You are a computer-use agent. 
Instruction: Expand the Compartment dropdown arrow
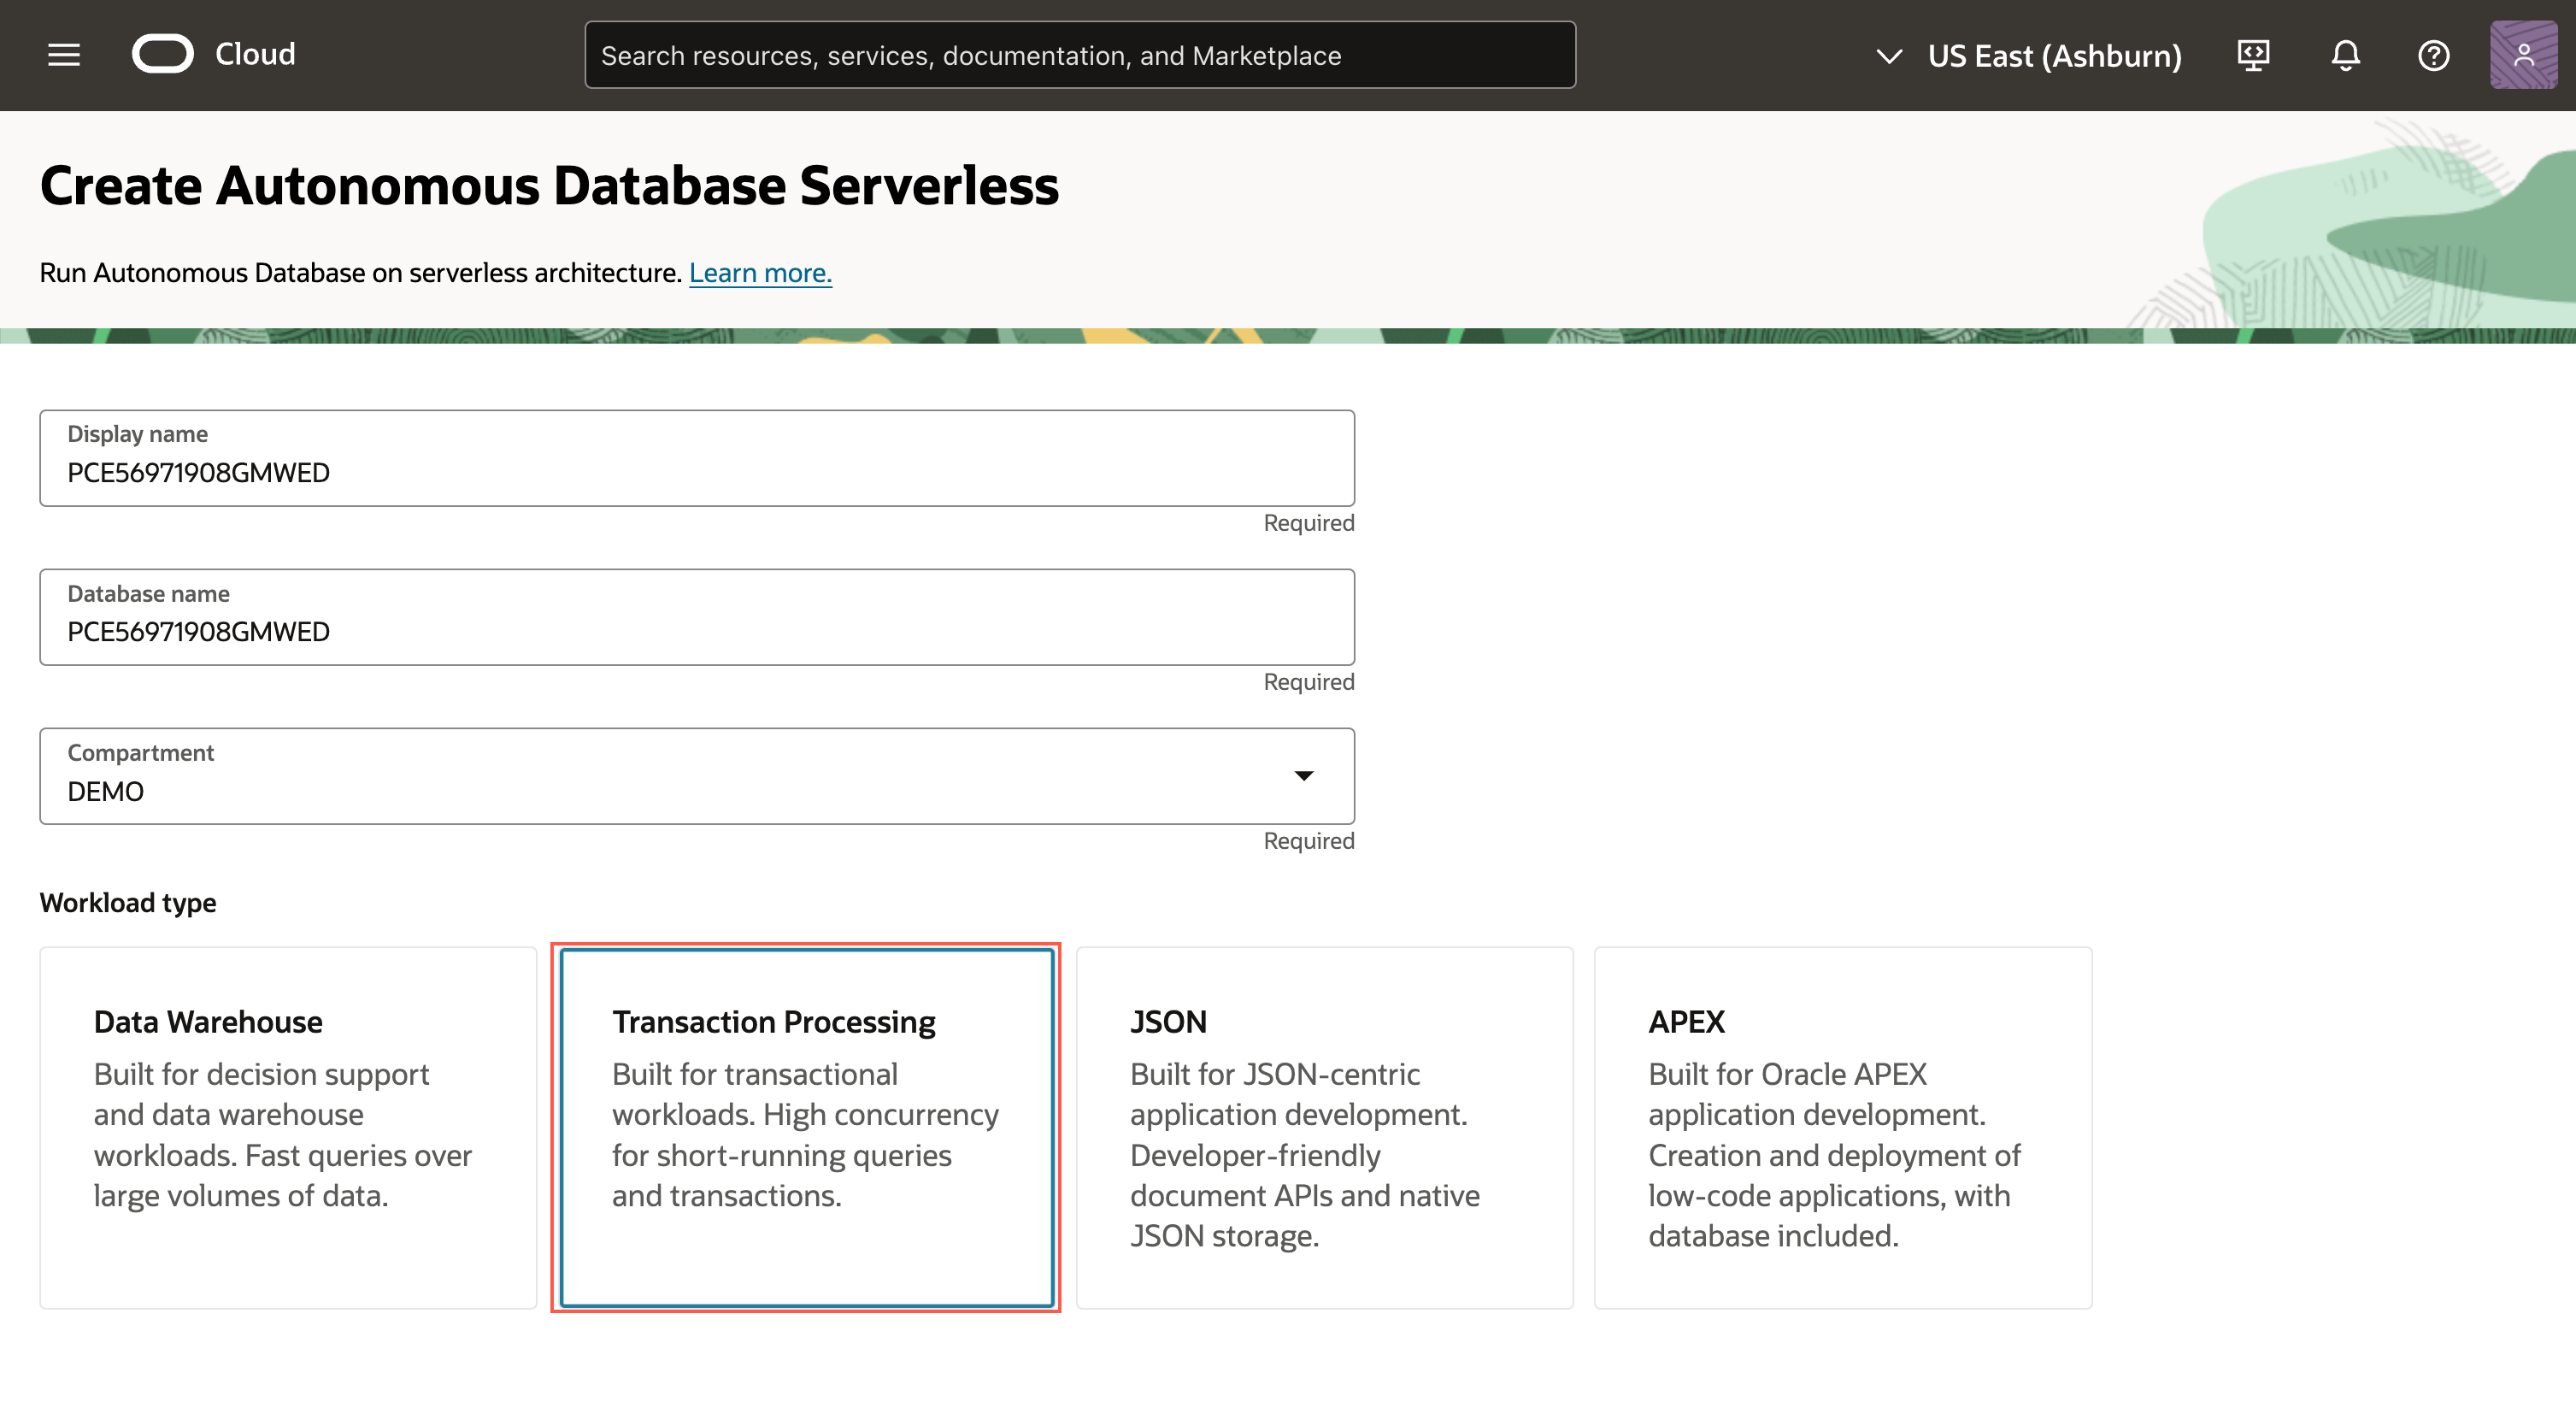tap(1303, 776)
